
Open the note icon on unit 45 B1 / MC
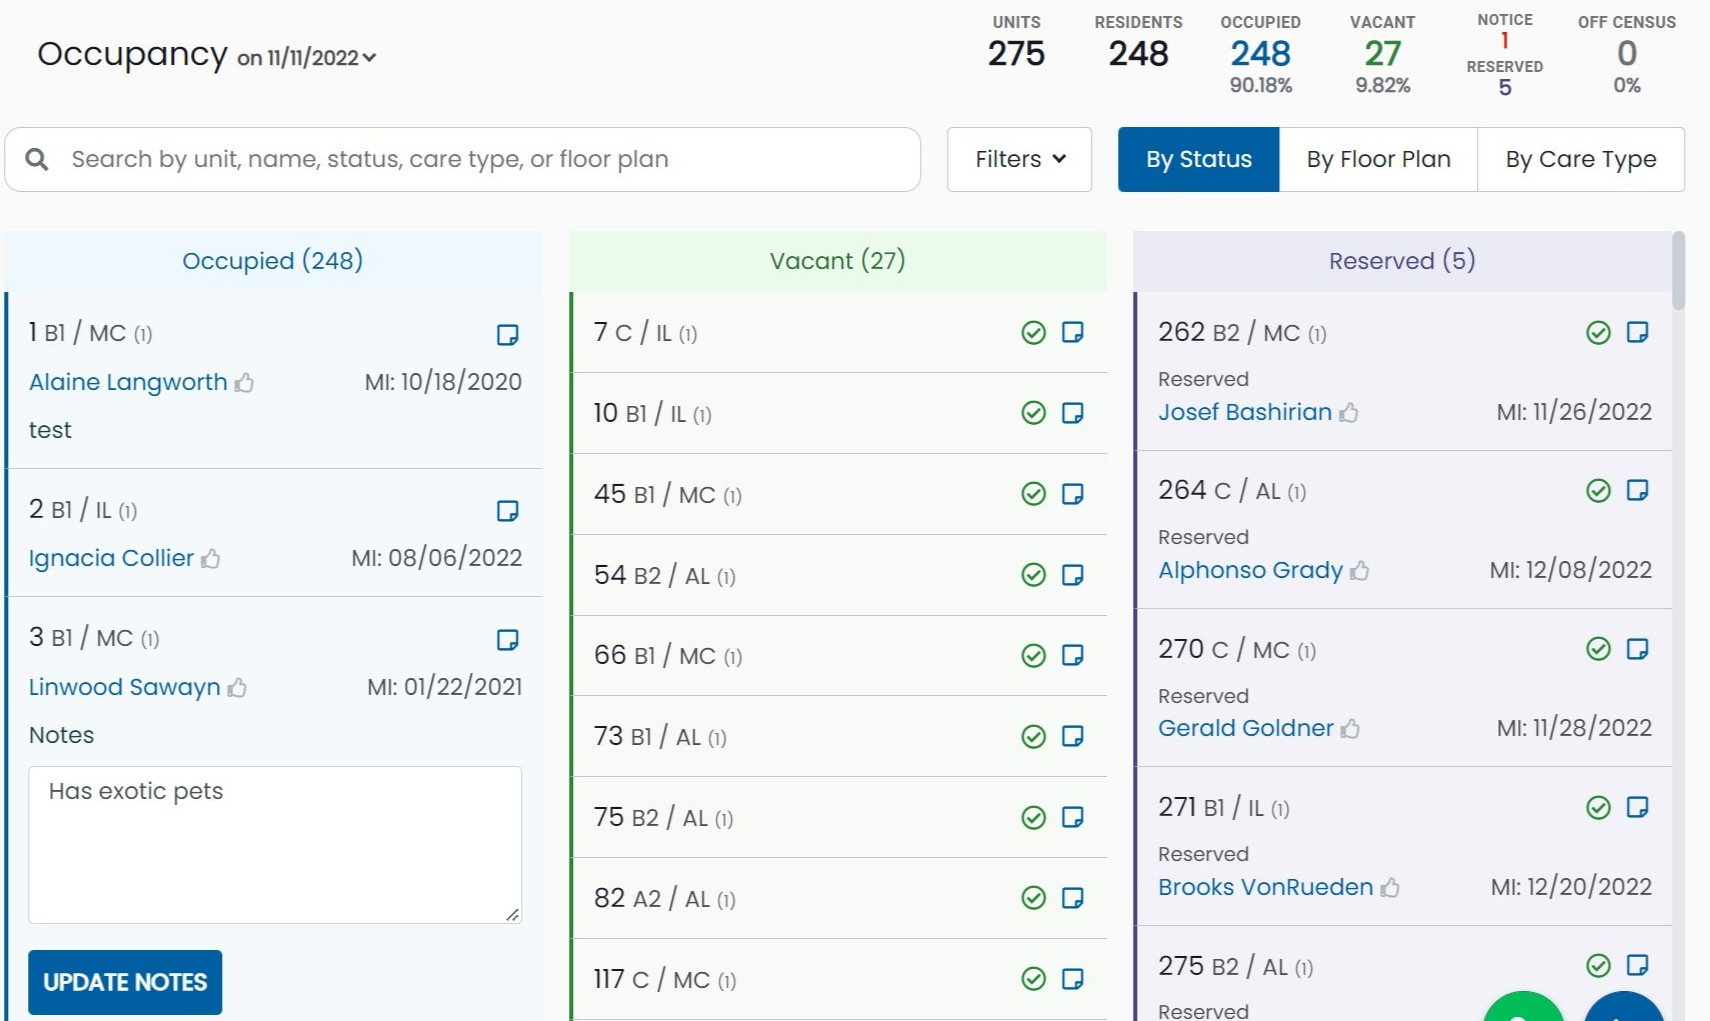coord(1073,494)
